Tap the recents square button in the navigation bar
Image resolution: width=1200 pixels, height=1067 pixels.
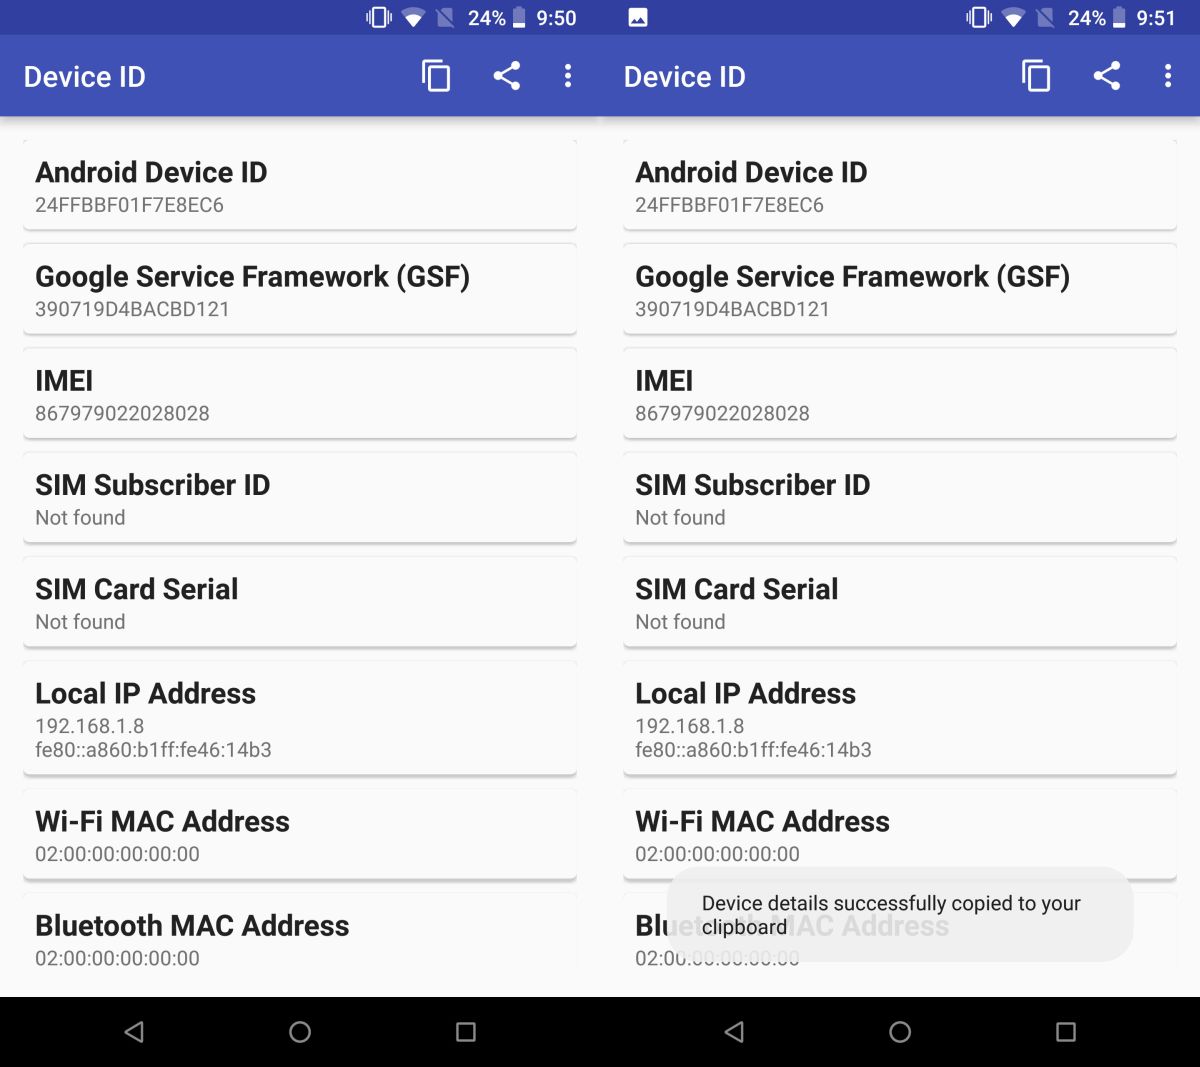pos(465,1031)
